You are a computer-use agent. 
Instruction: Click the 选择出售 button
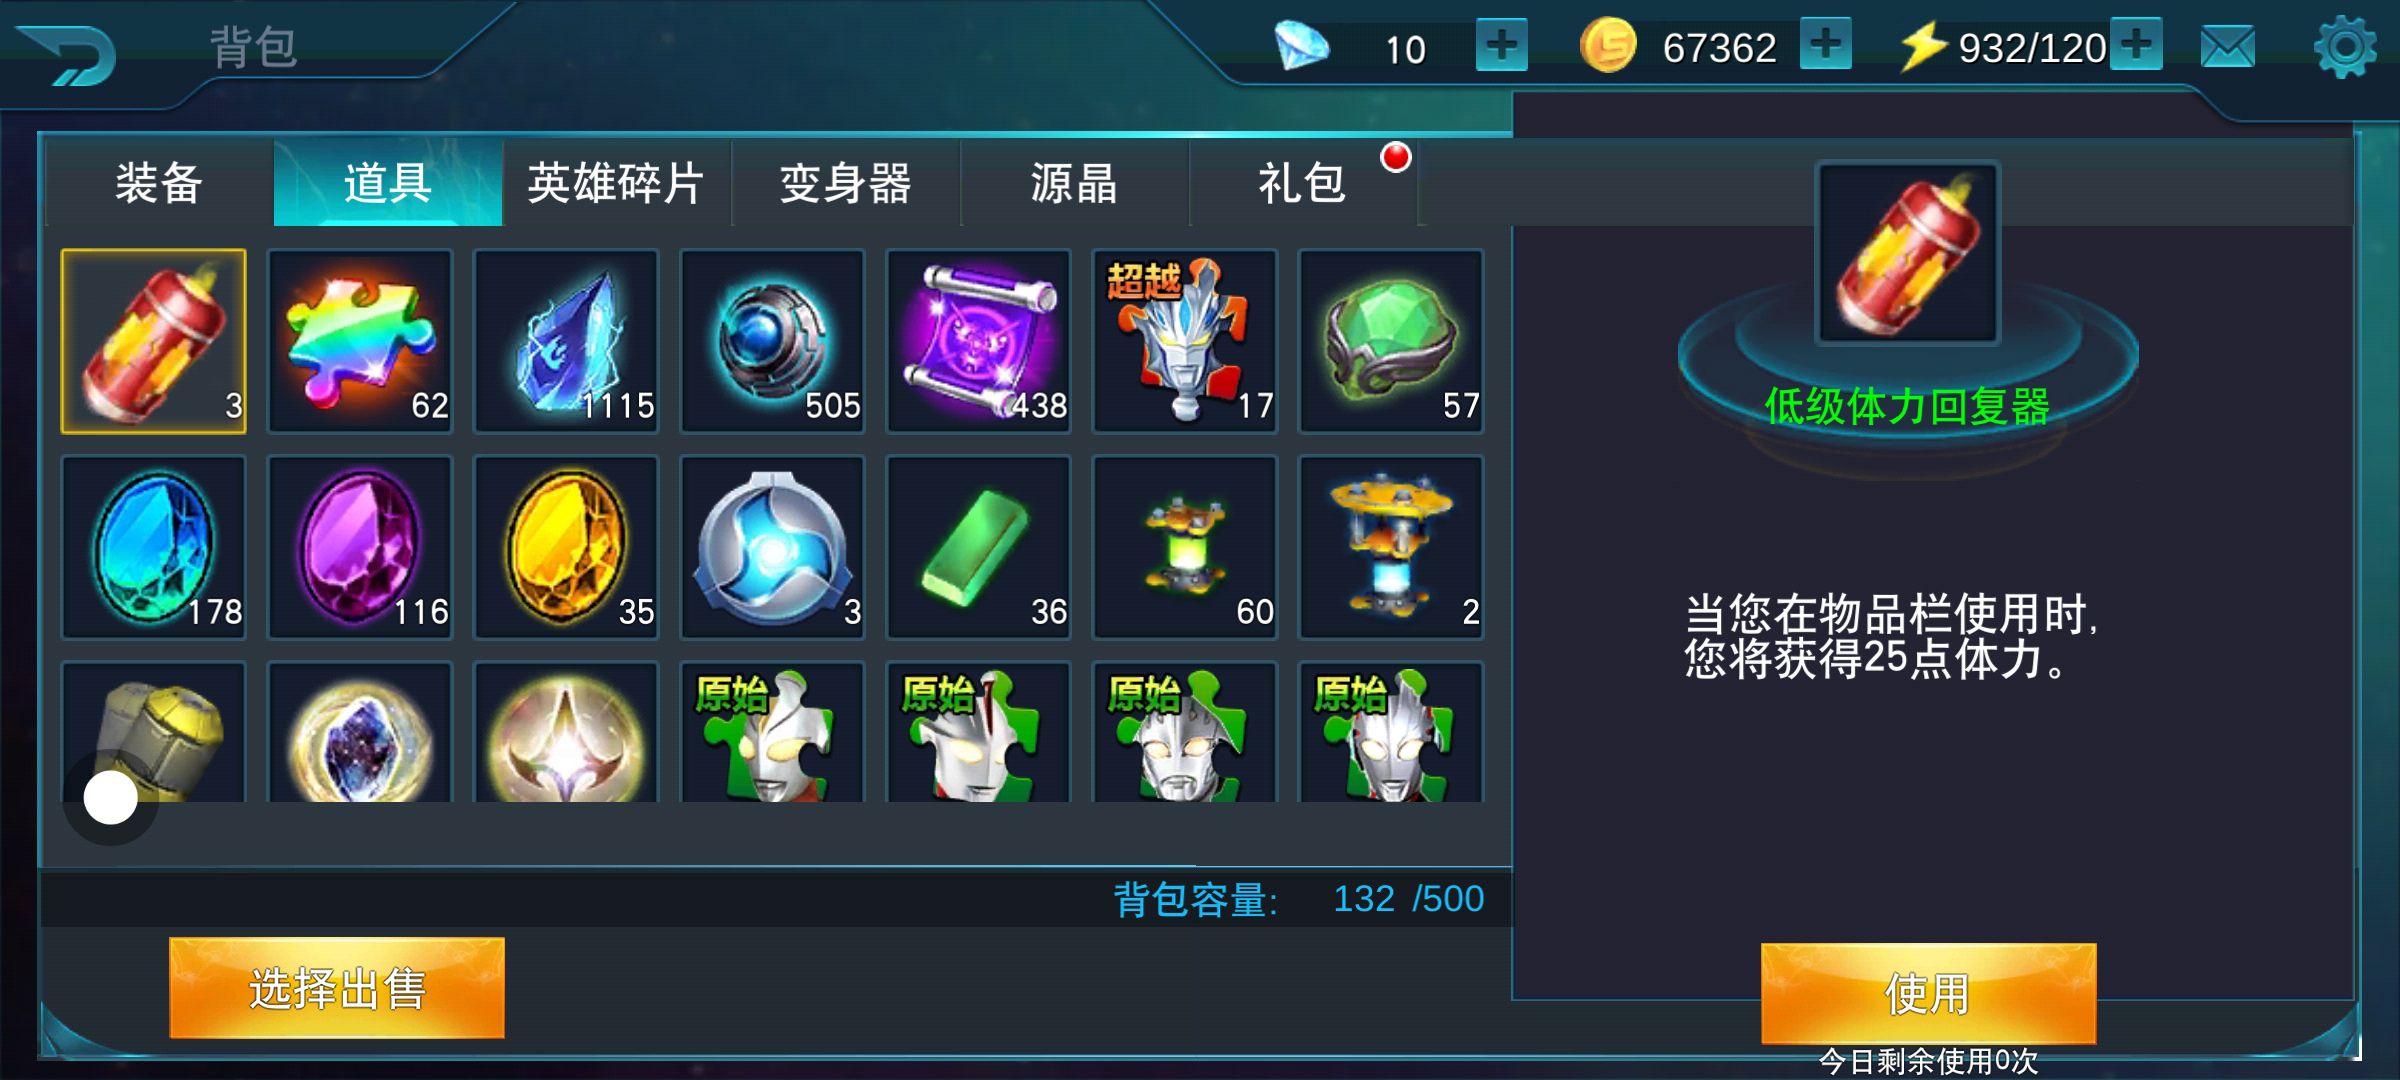pos(337,988)
